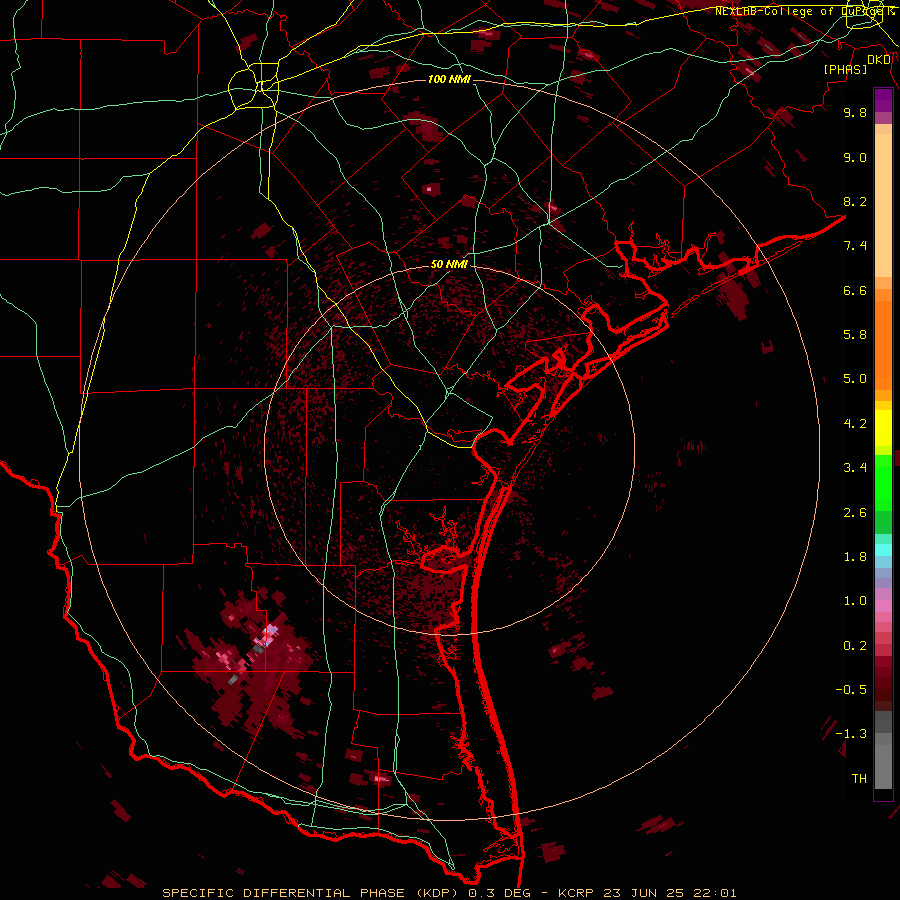Click the "[PHAS]" units label above the scale
This screenshot has width=900, height=900.
tap(845, 69)
